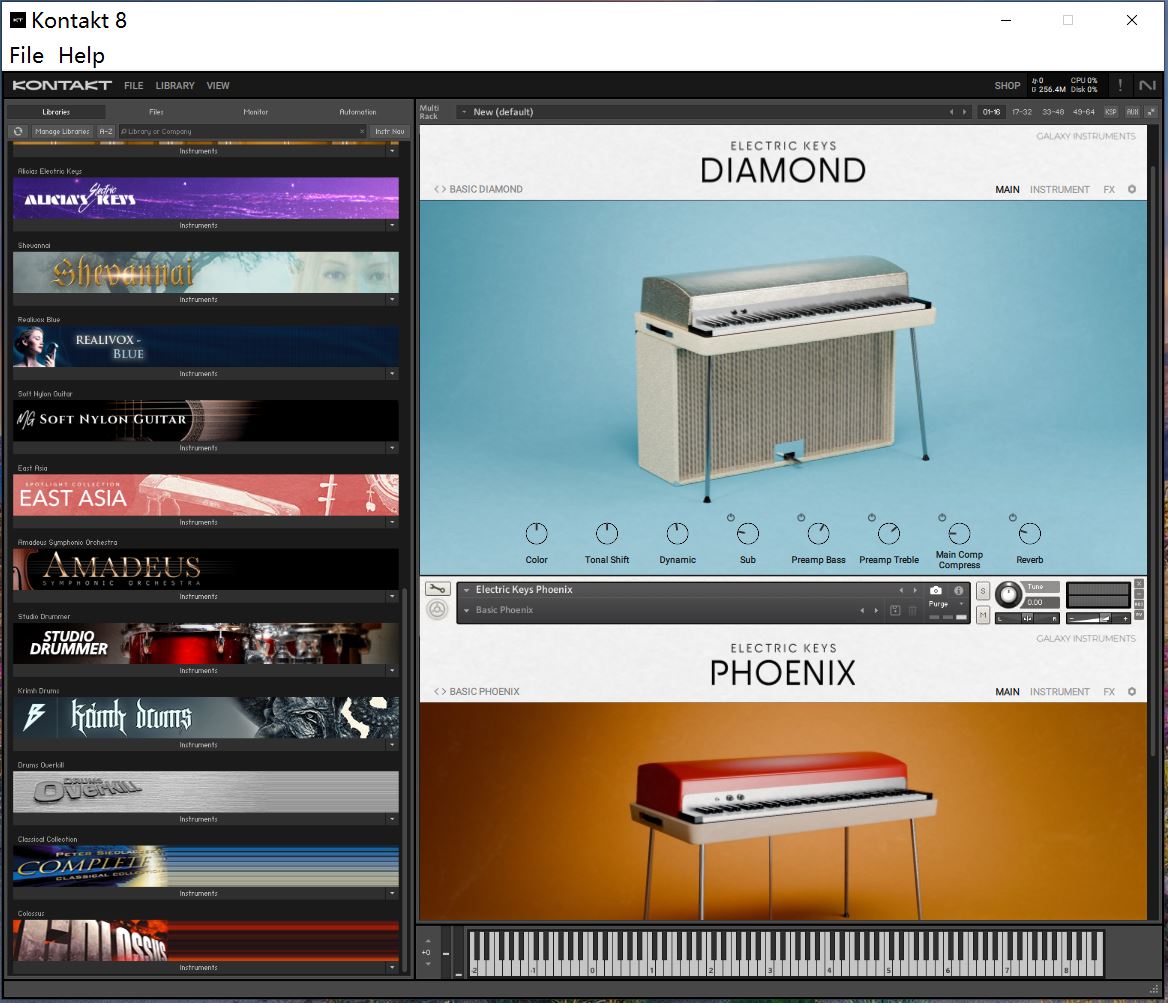Click the exclamation warning icon
Viewport: 1168px width, 1003px height.
coord(1120,85)
